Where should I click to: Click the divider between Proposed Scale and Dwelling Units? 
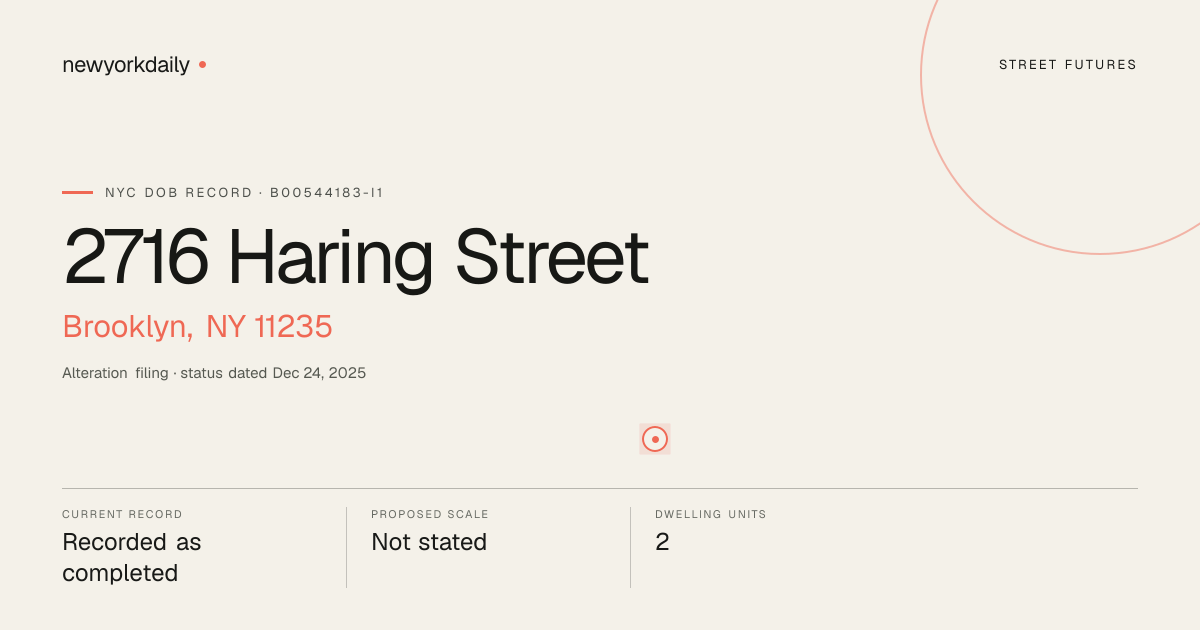coord(630,547)
